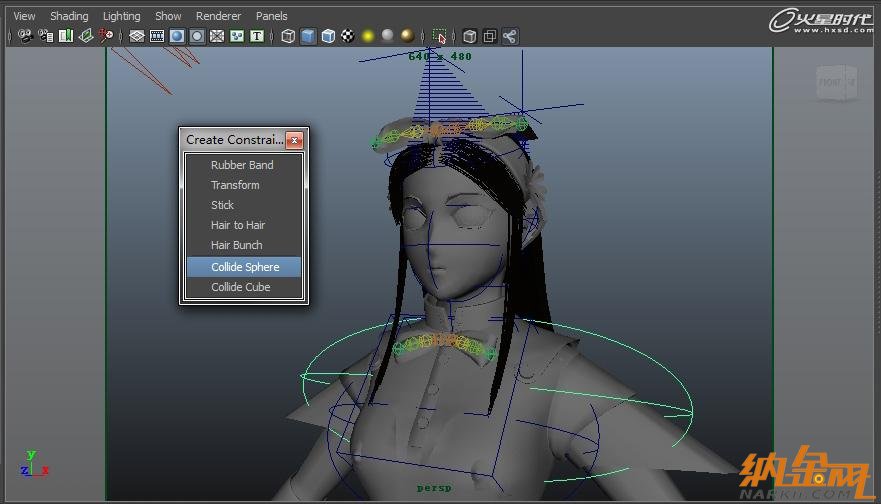This screenshot has height=504, width=881.
Task: Toggle X-Ray Joints icon
Action: 510,37
